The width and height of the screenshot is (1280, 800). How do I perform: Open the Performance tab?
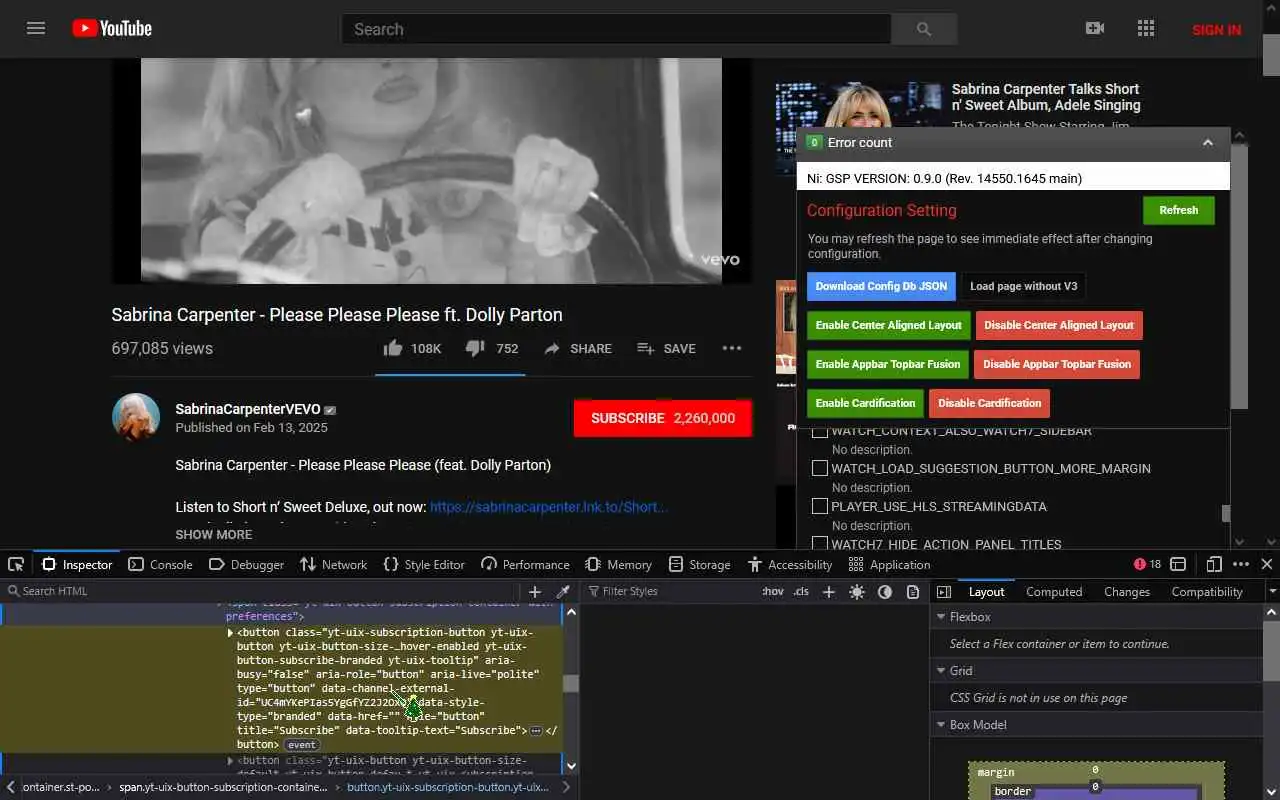(525, 564)
